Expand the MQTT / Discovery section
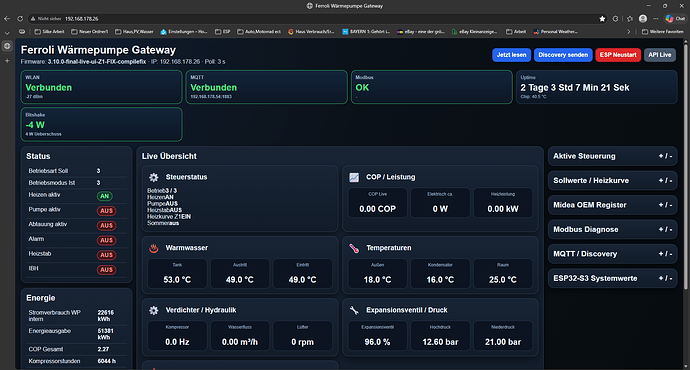 613,254
